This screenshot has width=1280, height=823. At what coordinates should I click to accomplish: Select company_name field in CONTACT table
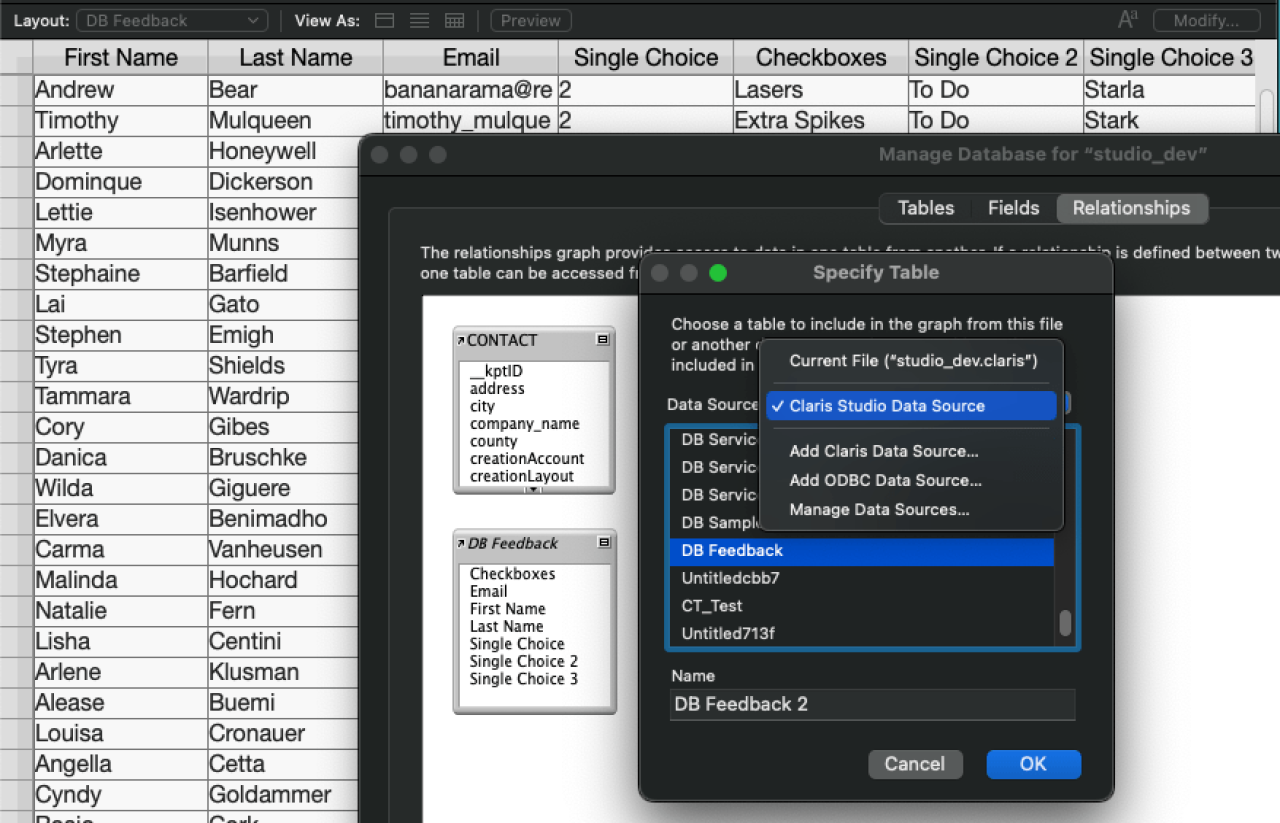(525, 424)
